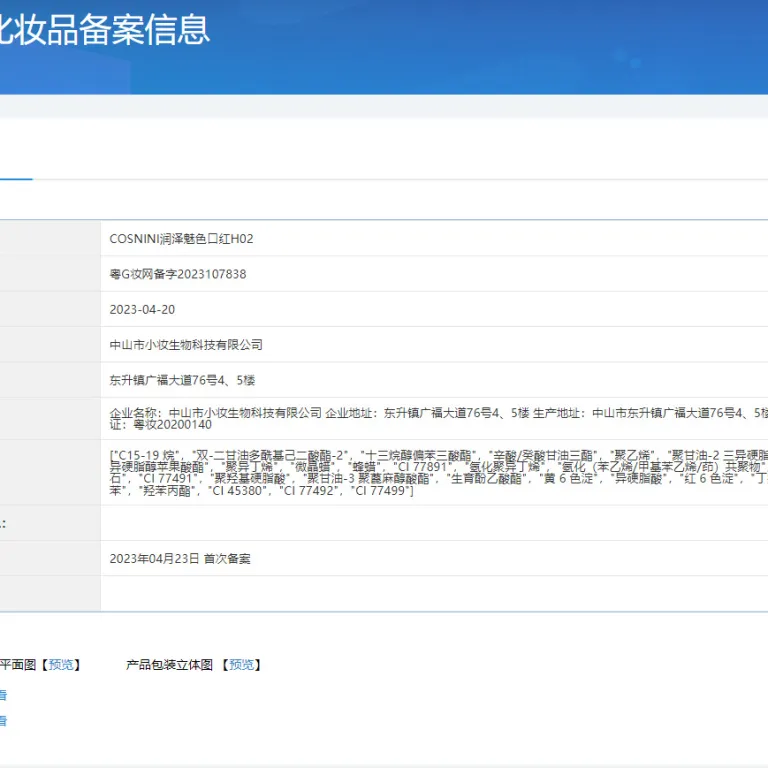Click license number 粤妆20200140
768x768 pixels.
click(172, 425)
